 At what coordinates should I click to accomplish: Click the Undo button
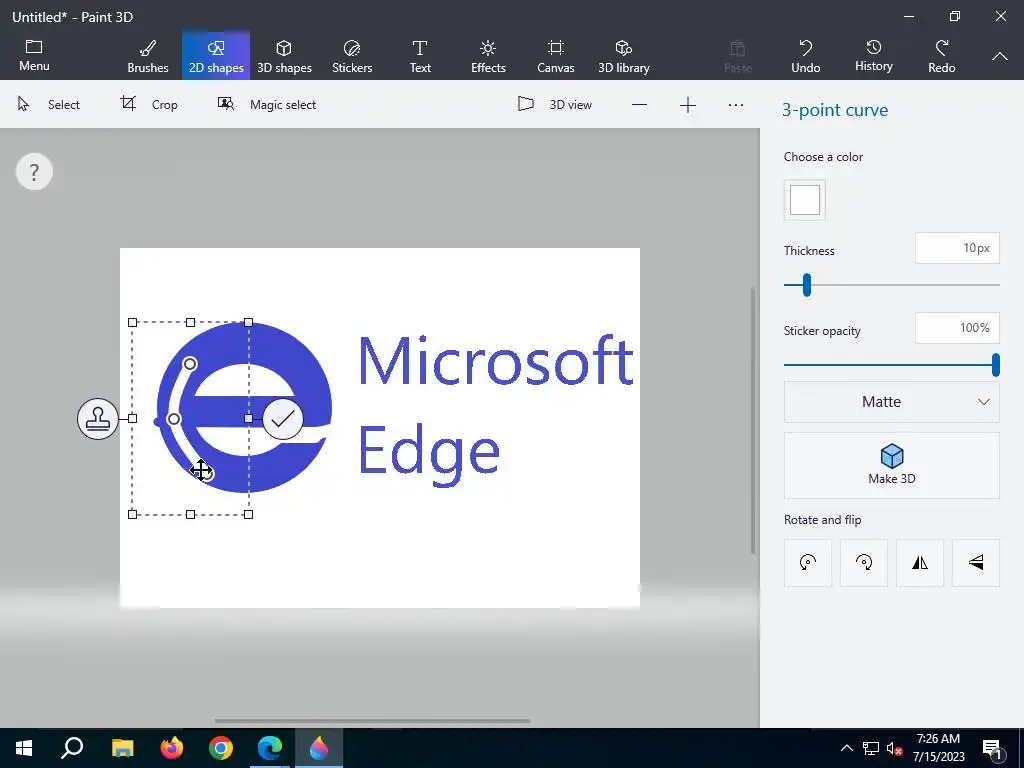tap(805, 57)
